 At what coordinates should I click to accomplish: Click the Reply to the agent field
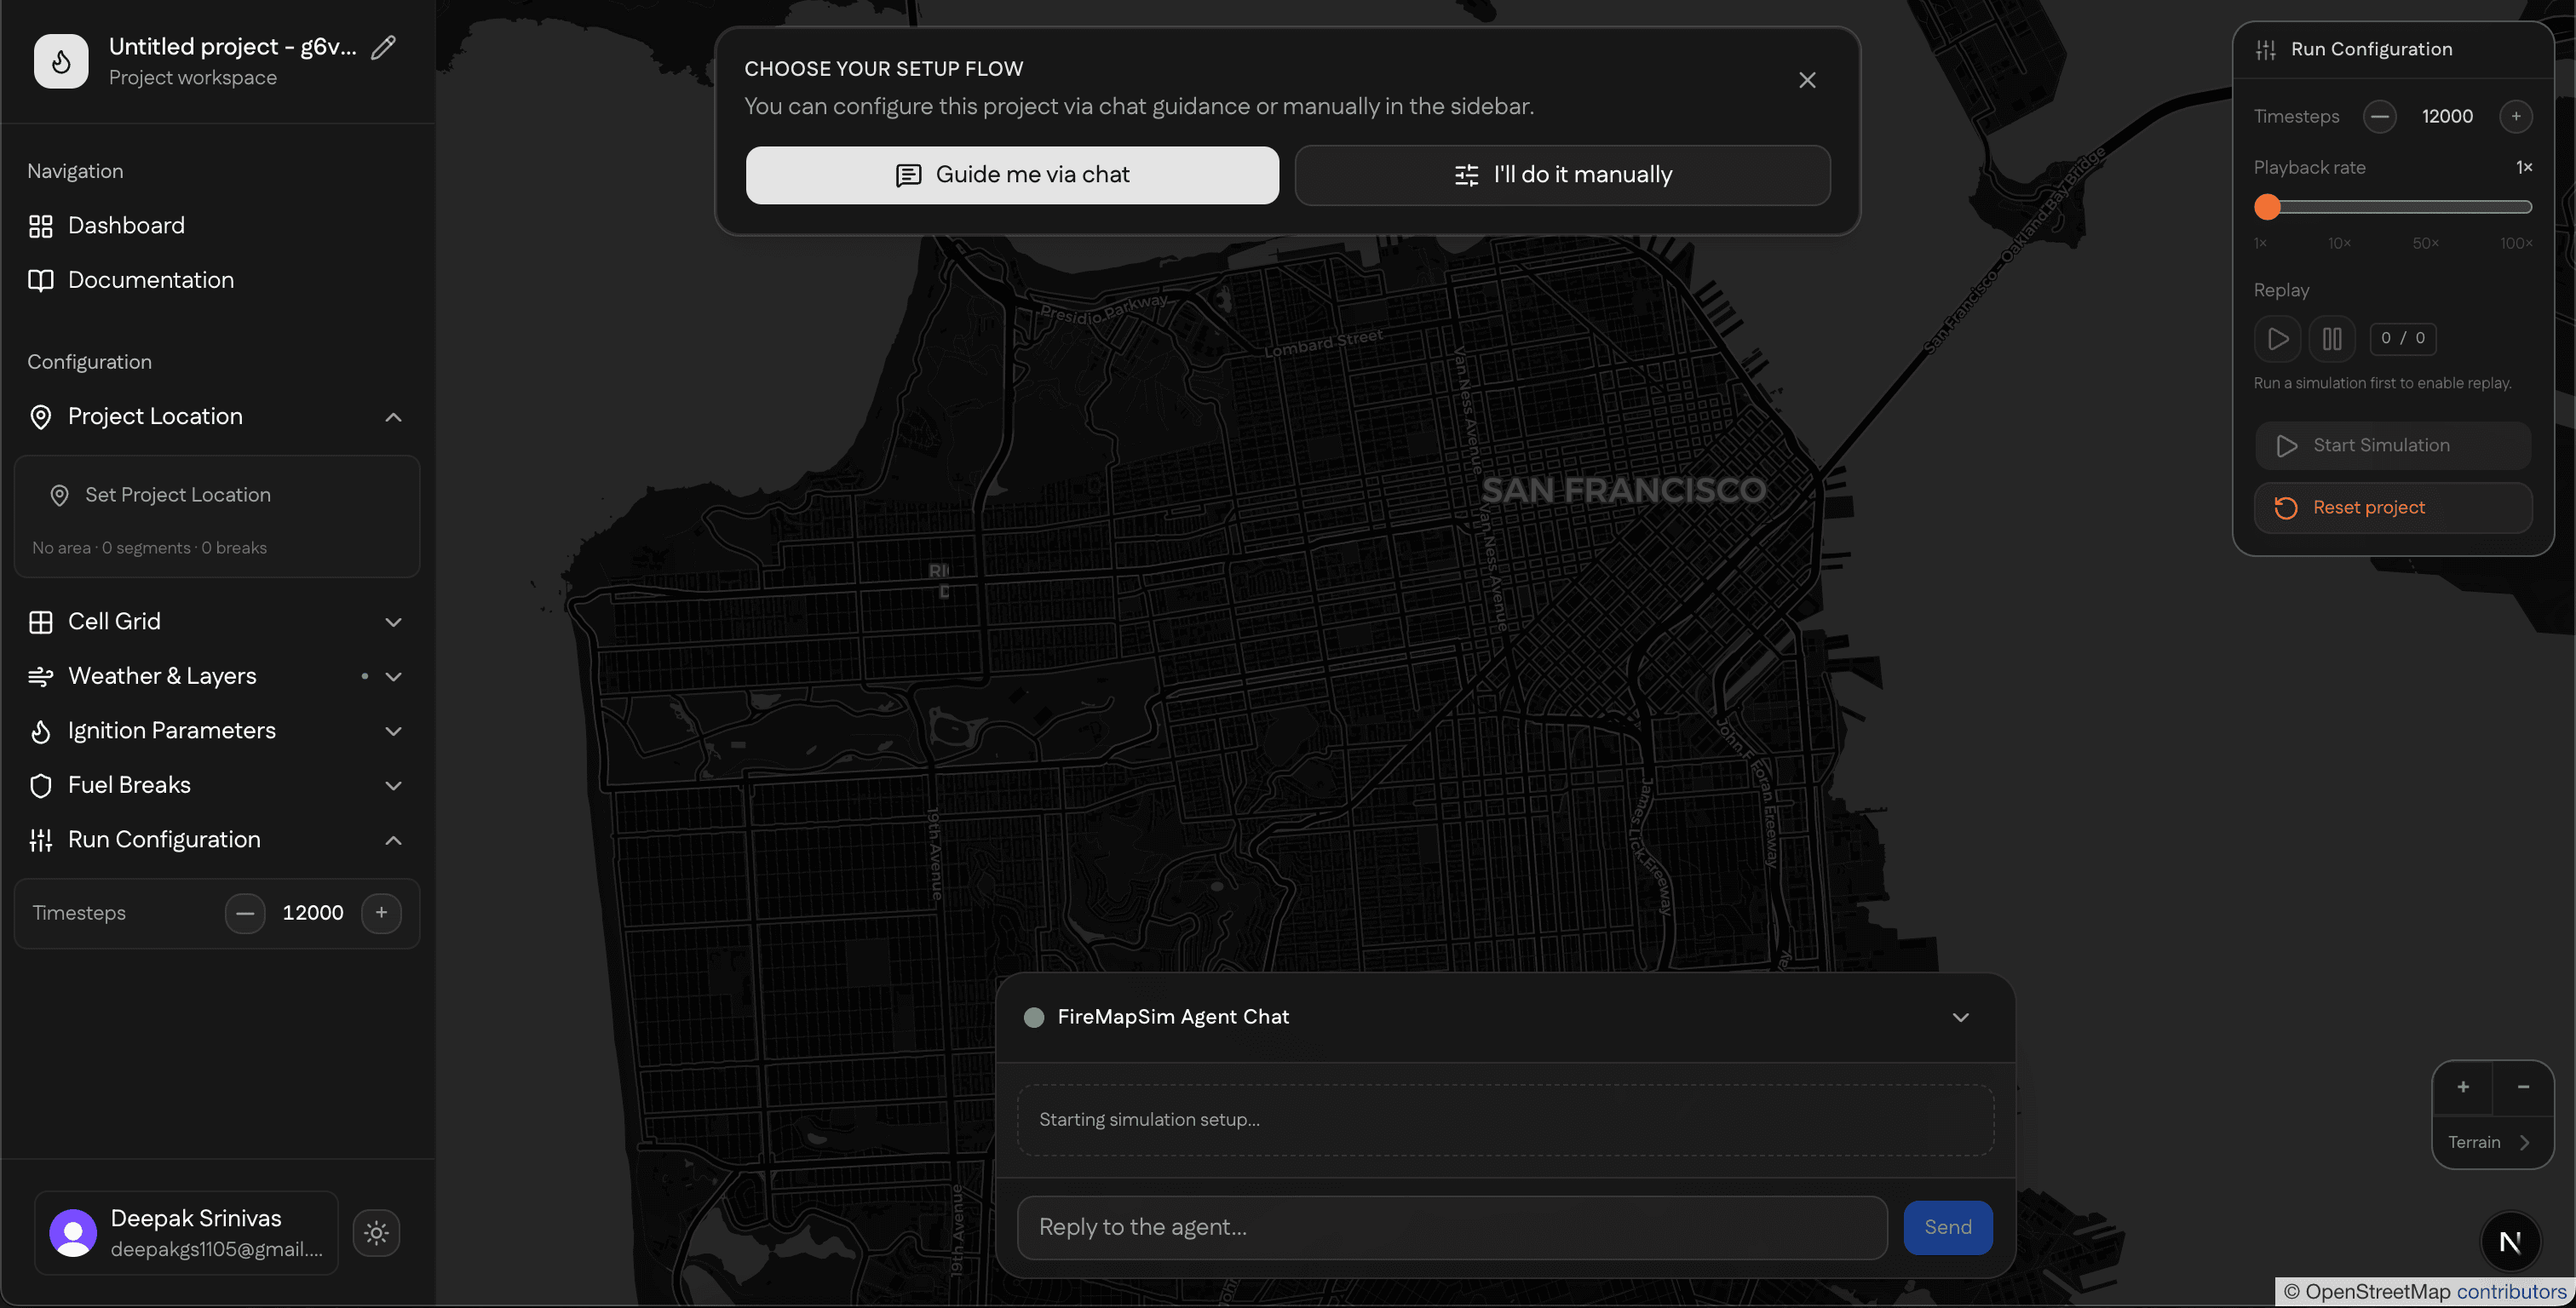[1452, 1228]
